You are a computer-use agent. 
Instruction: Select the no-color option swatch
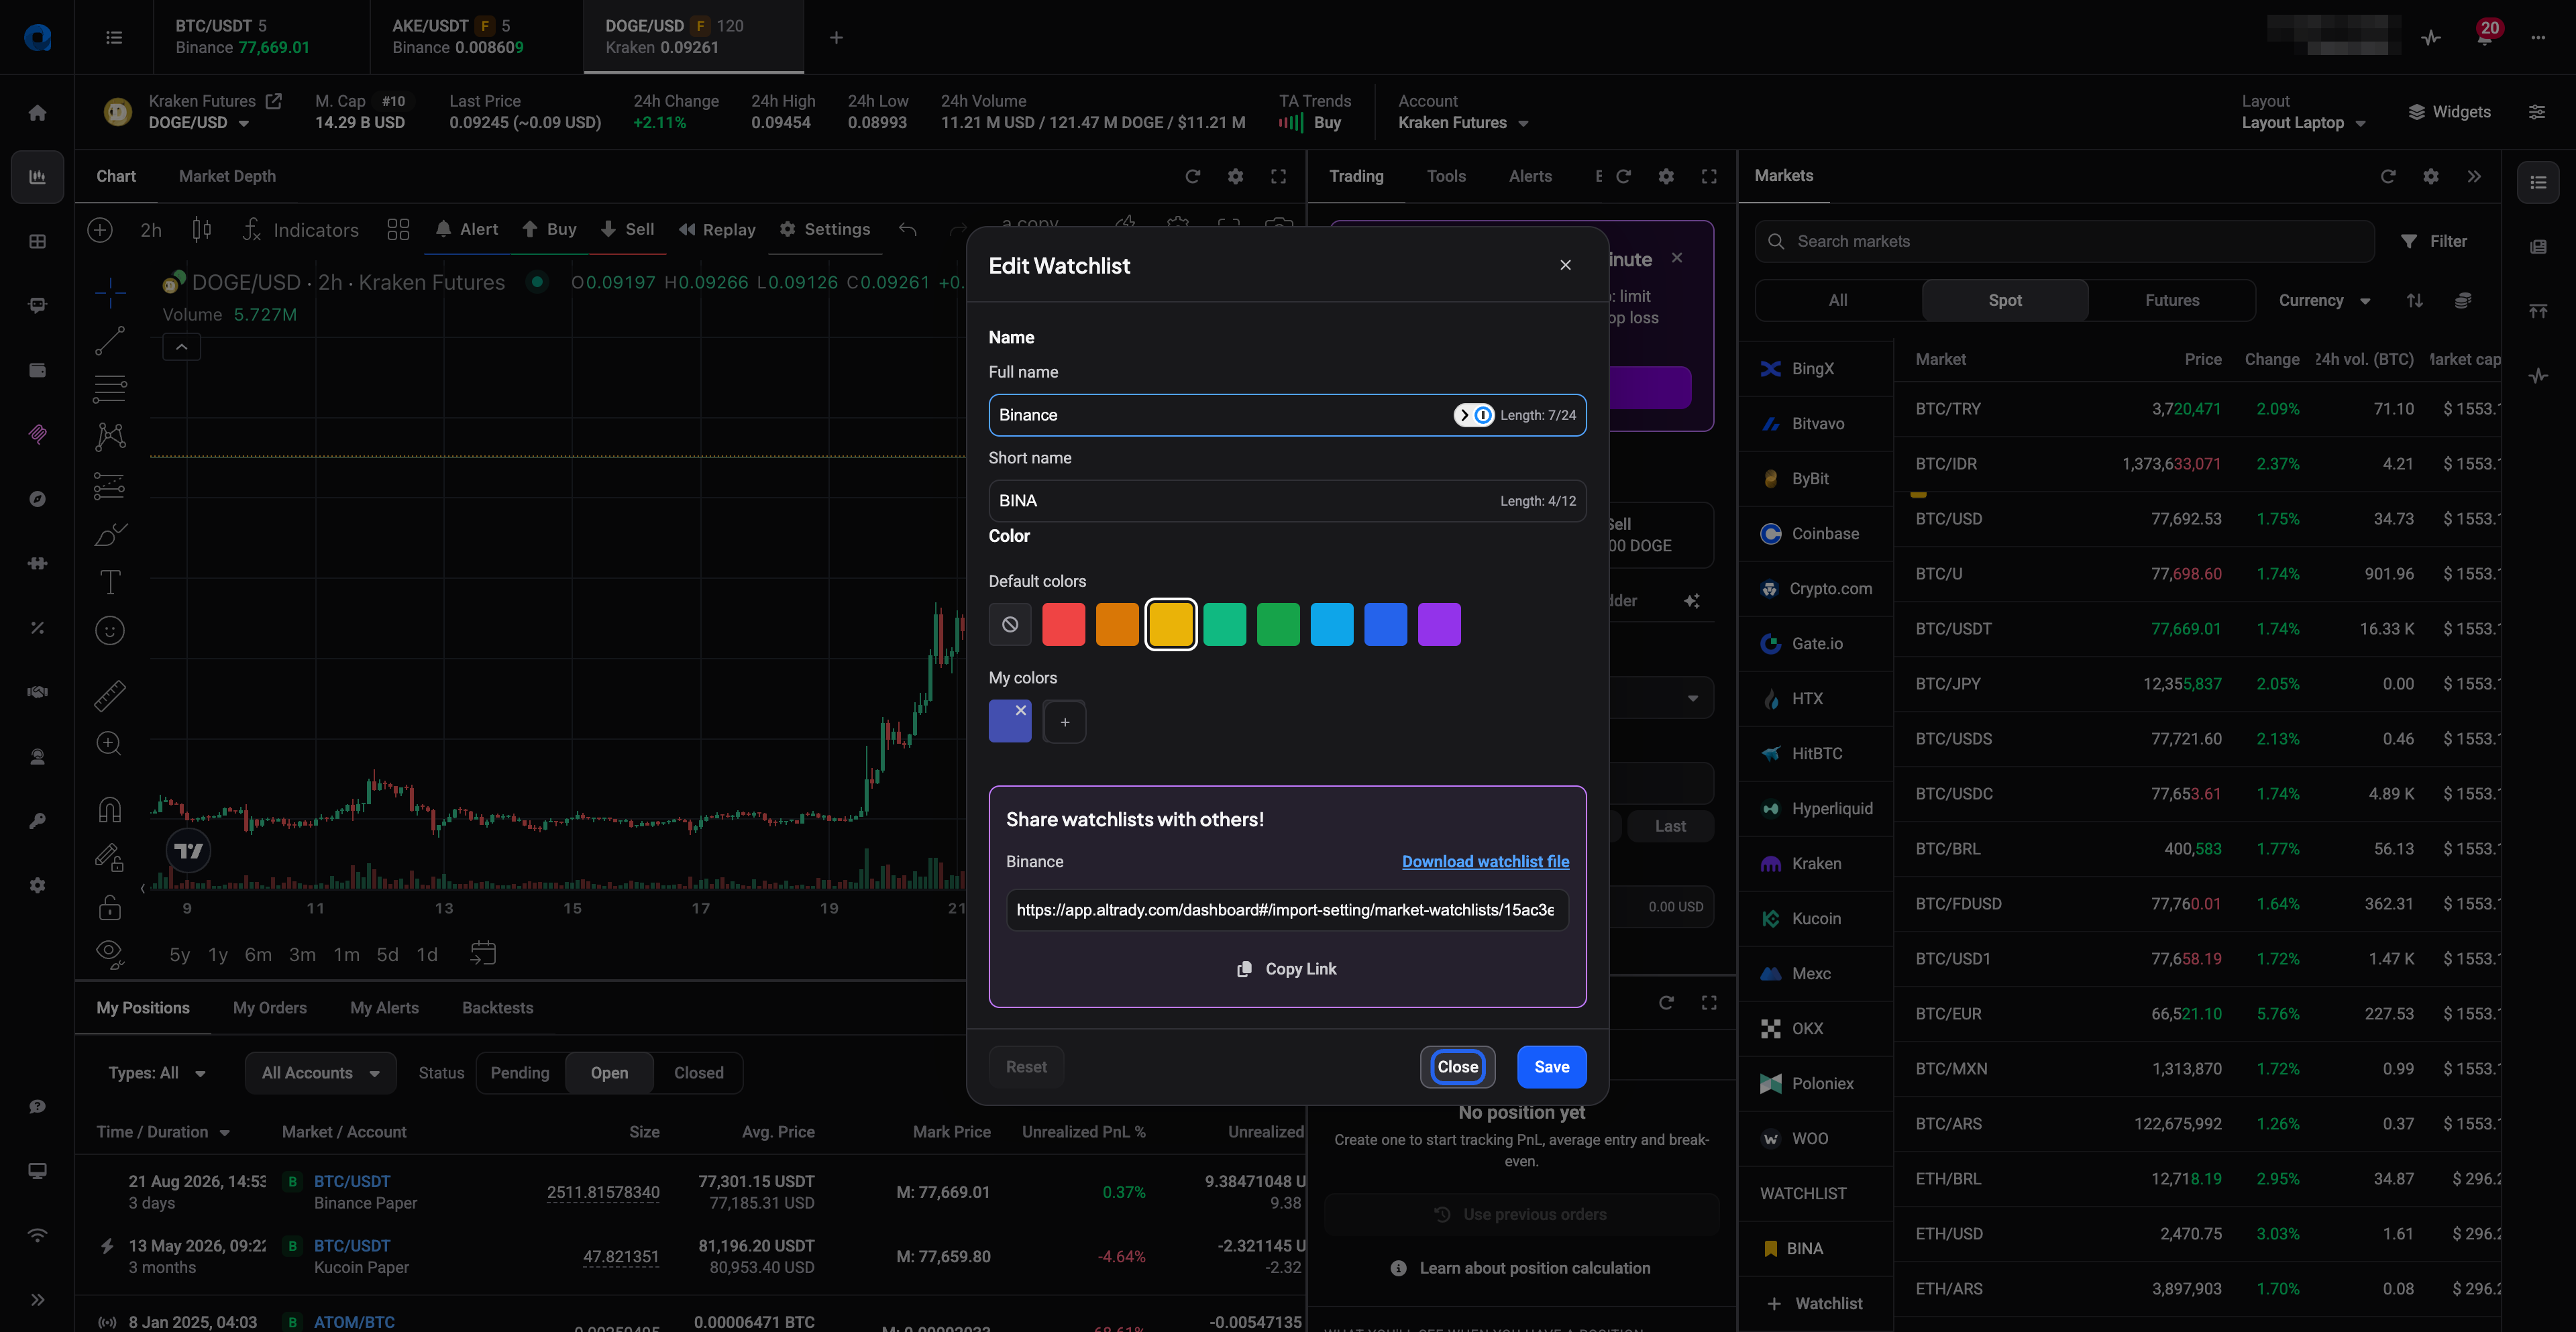(1010, 624)
